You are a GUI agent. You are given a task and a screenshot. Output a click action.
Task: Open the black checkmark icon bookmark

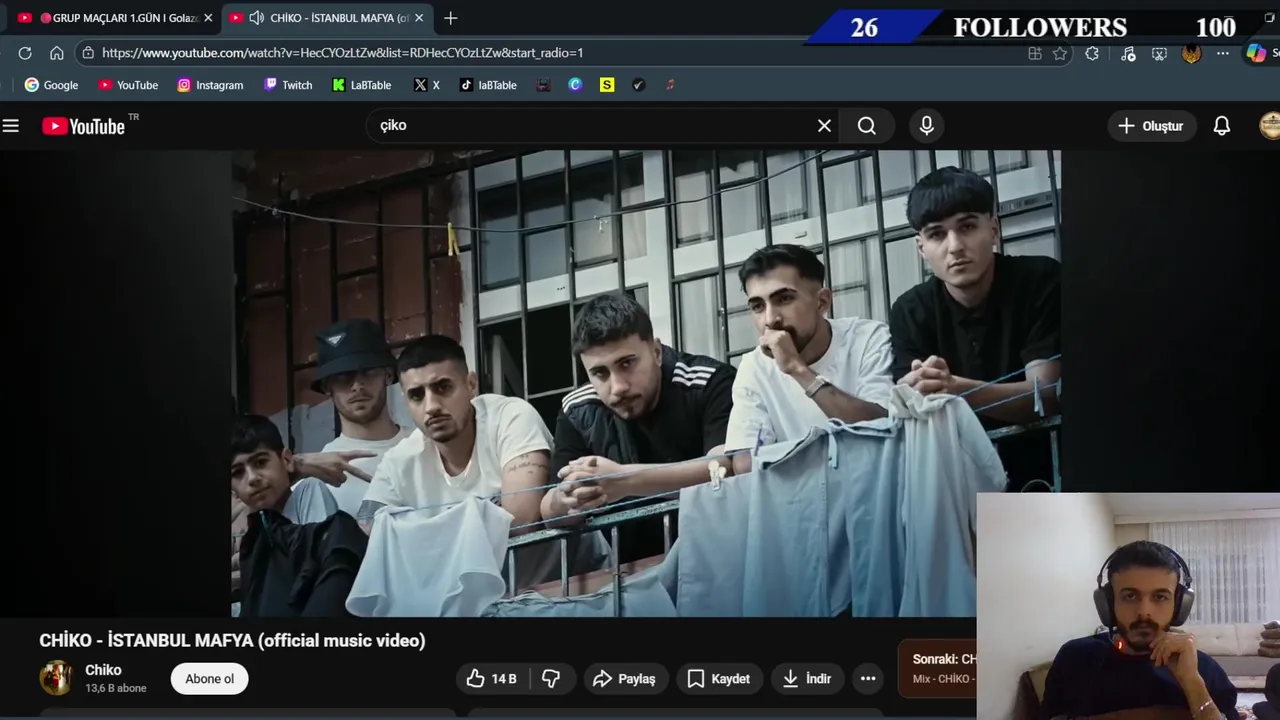(639, 85)
